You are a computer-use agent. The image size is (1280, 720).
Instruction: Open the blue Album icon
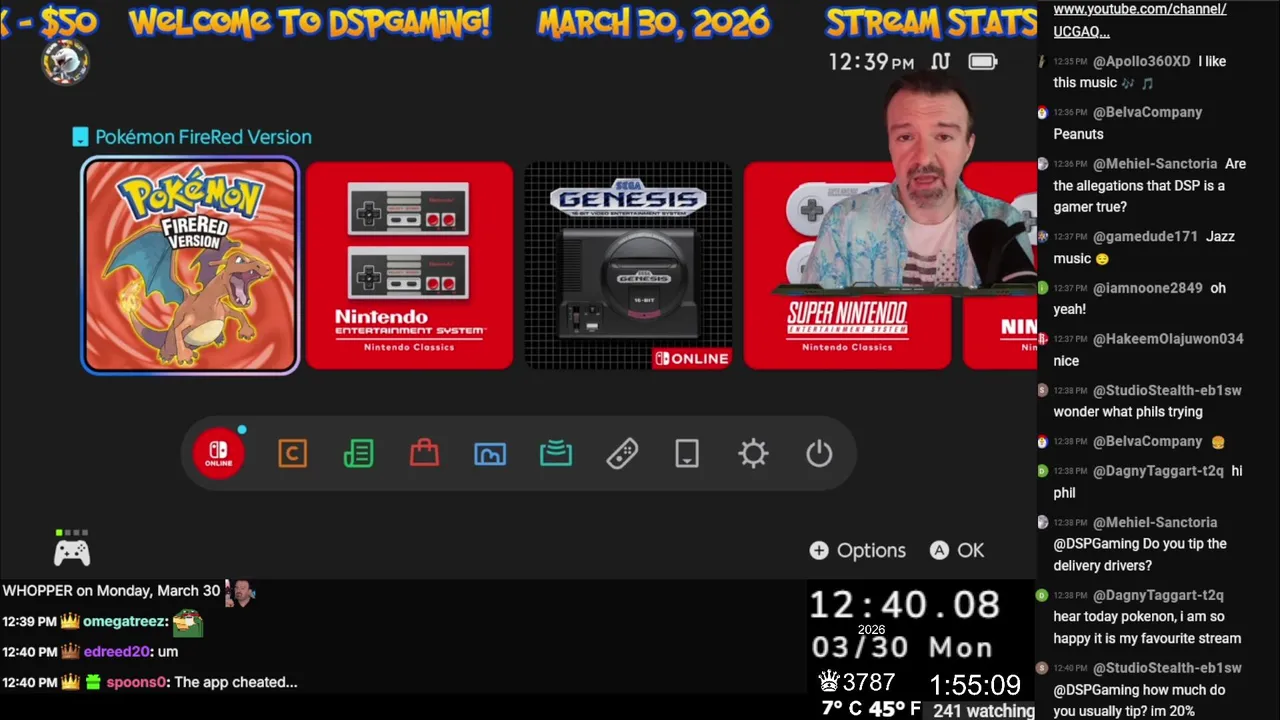coord(490,454)
